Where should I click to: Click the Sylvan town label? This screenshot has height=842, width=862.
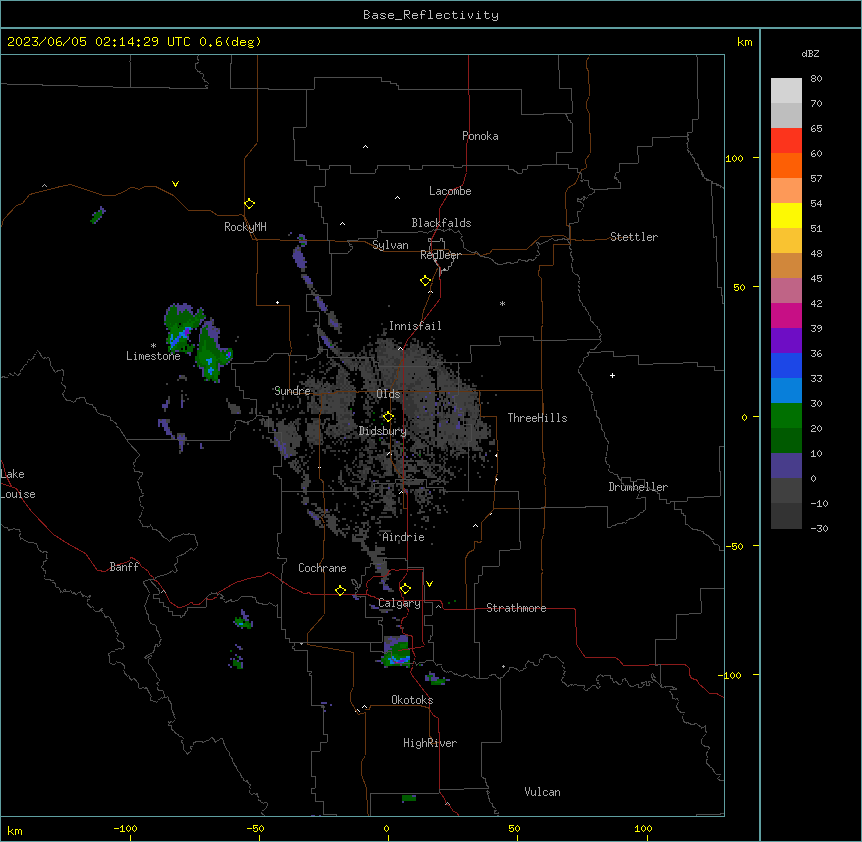pos(390,245)
